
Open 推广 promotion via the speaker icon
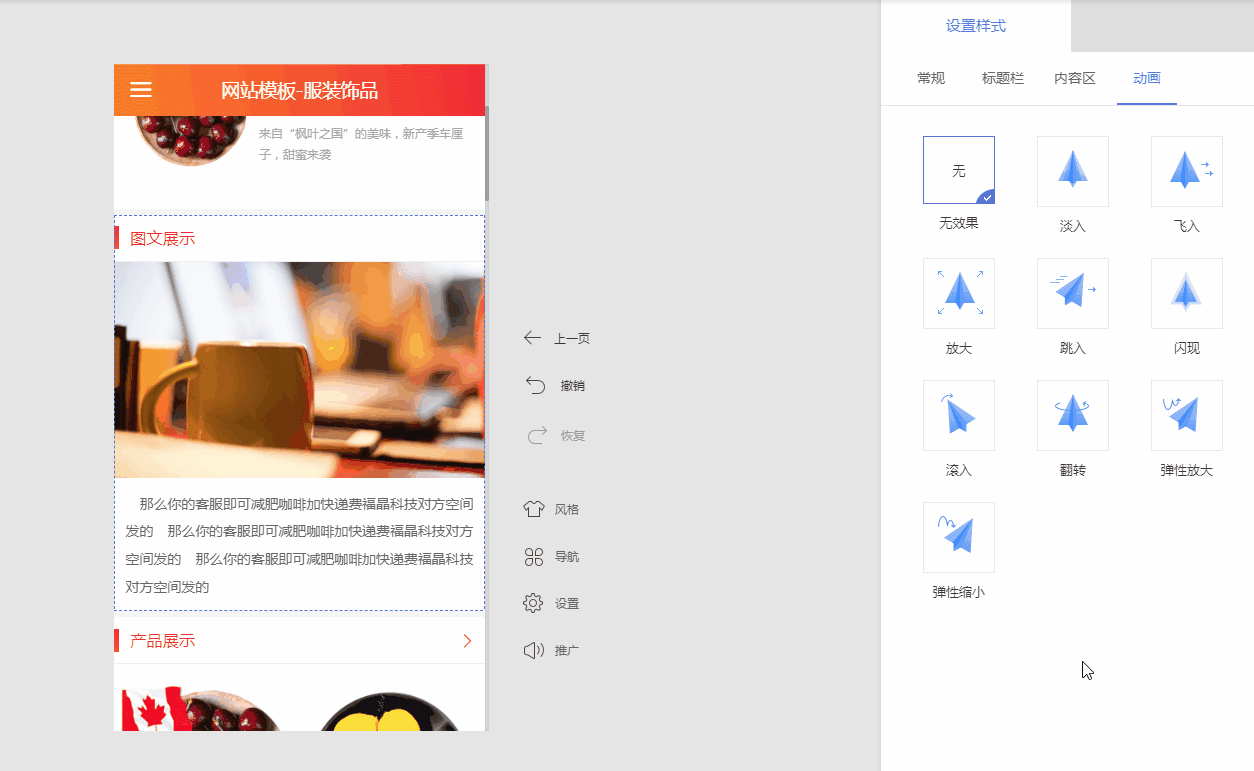point(534,650)
